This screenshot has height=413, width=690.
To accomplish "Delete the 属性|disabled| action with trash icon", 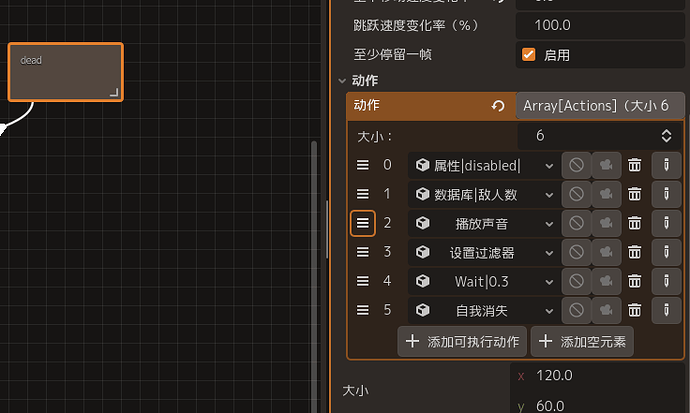I will pos(634,165).
